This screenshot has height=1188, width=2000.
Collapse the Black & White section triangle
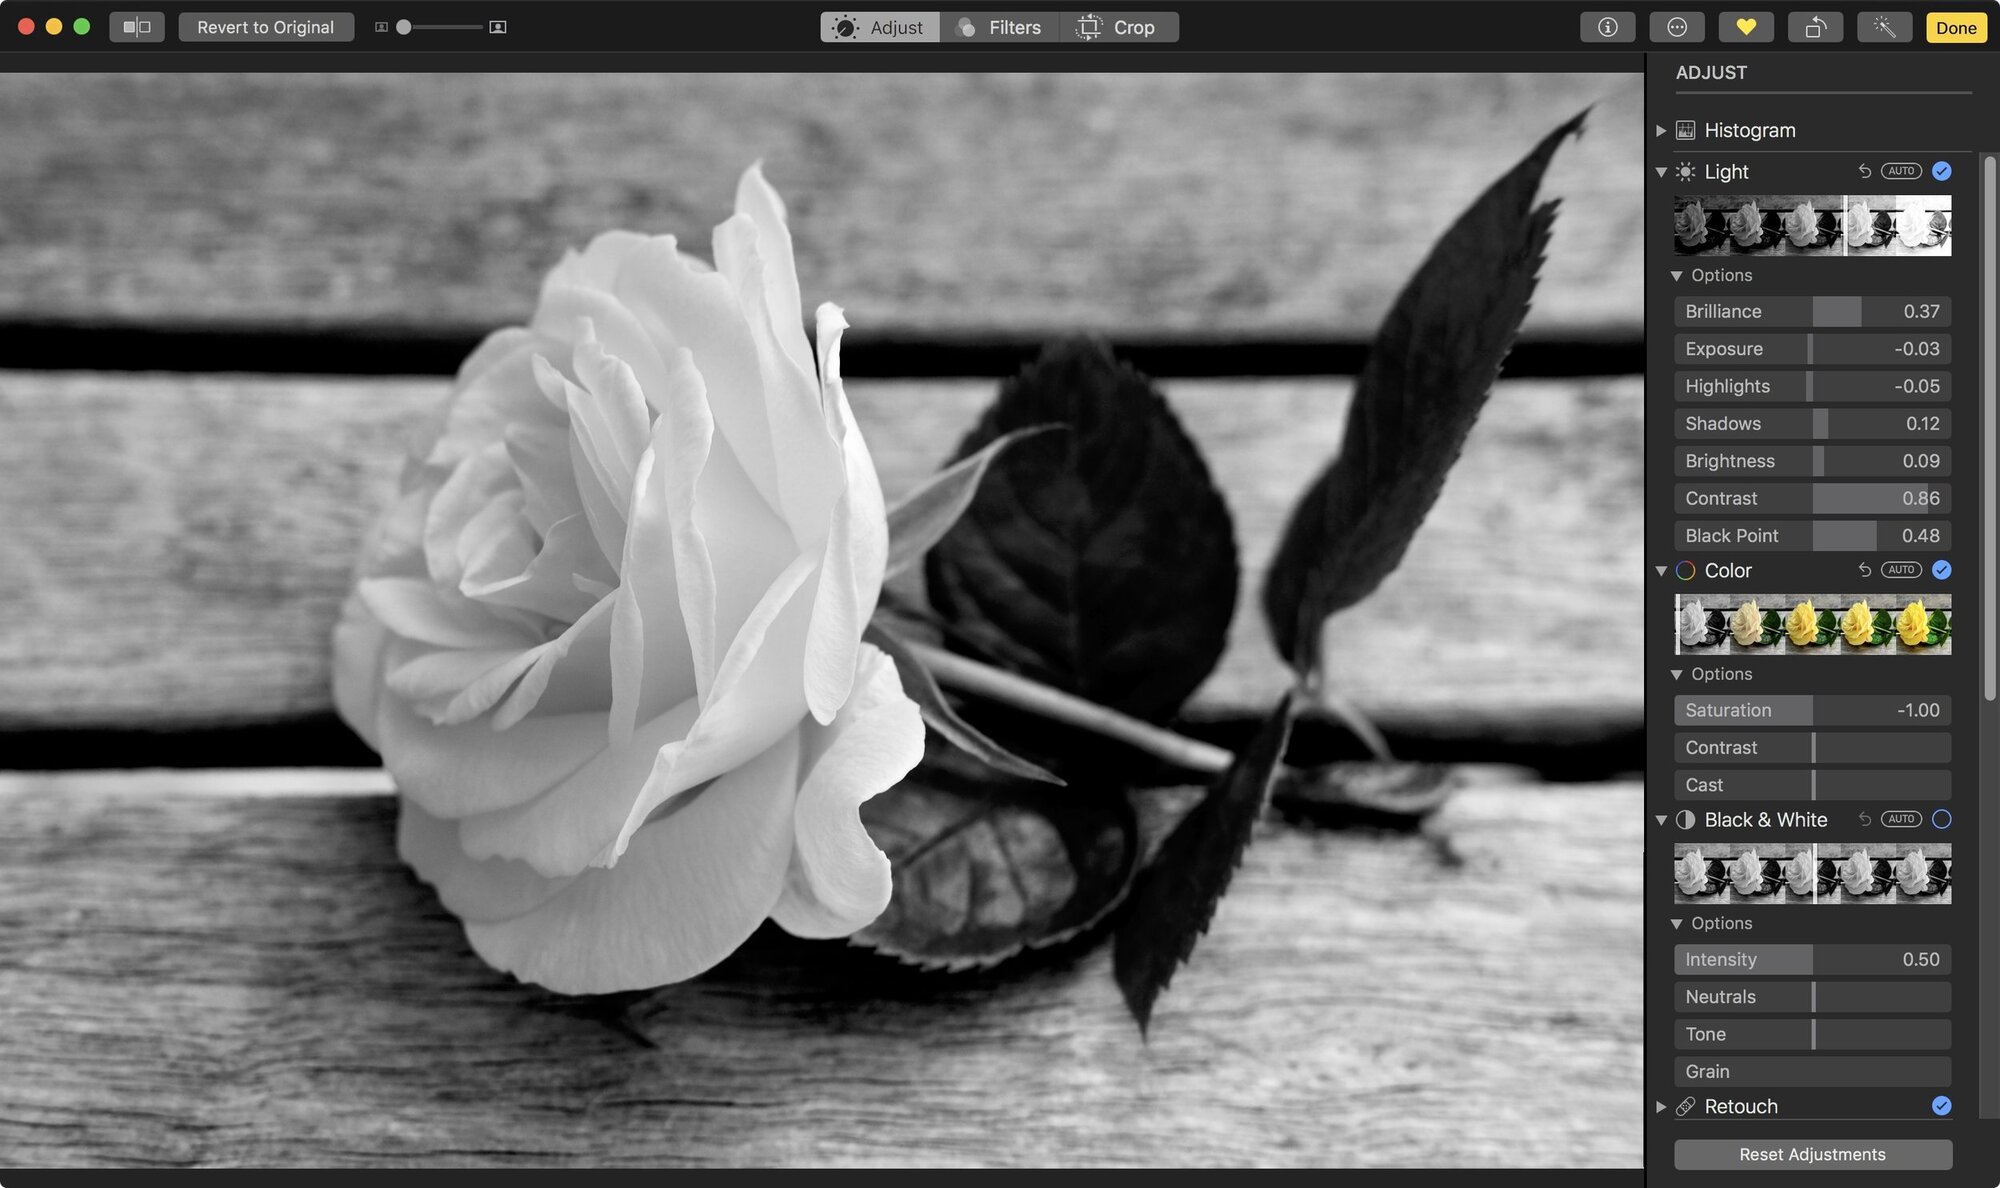click(x=1660, y=820)
